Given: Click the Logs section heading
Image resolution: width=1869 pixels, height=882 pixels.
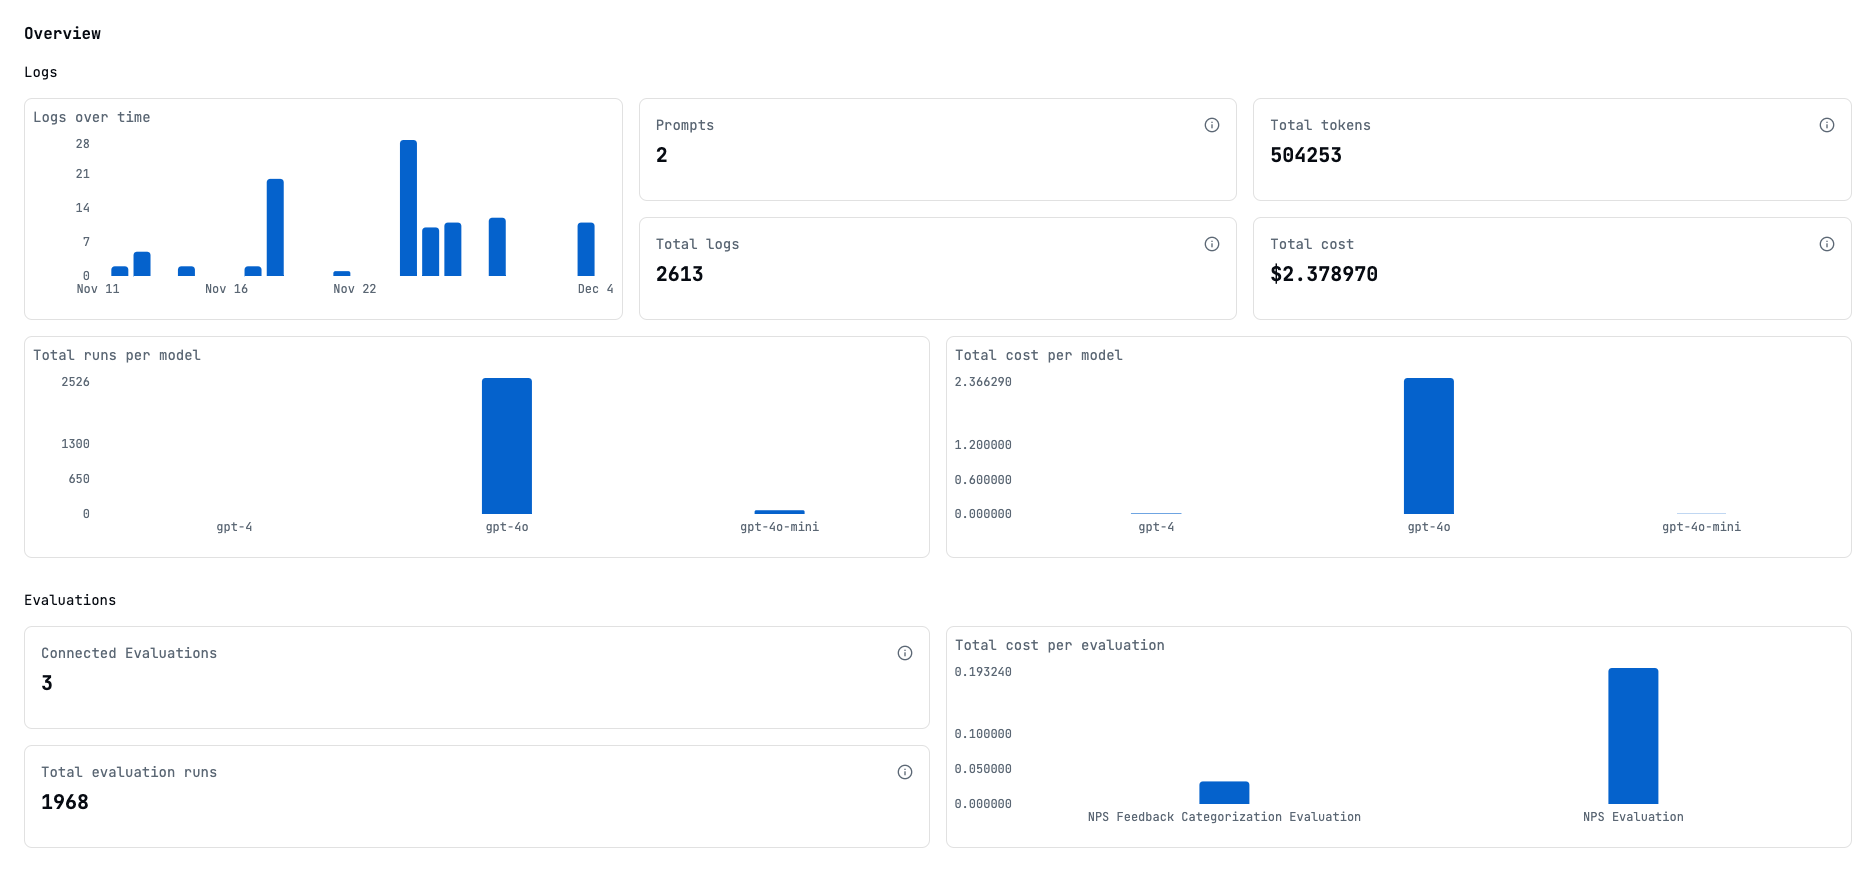Looking at the screenshot, I should [x=41, y=72].
